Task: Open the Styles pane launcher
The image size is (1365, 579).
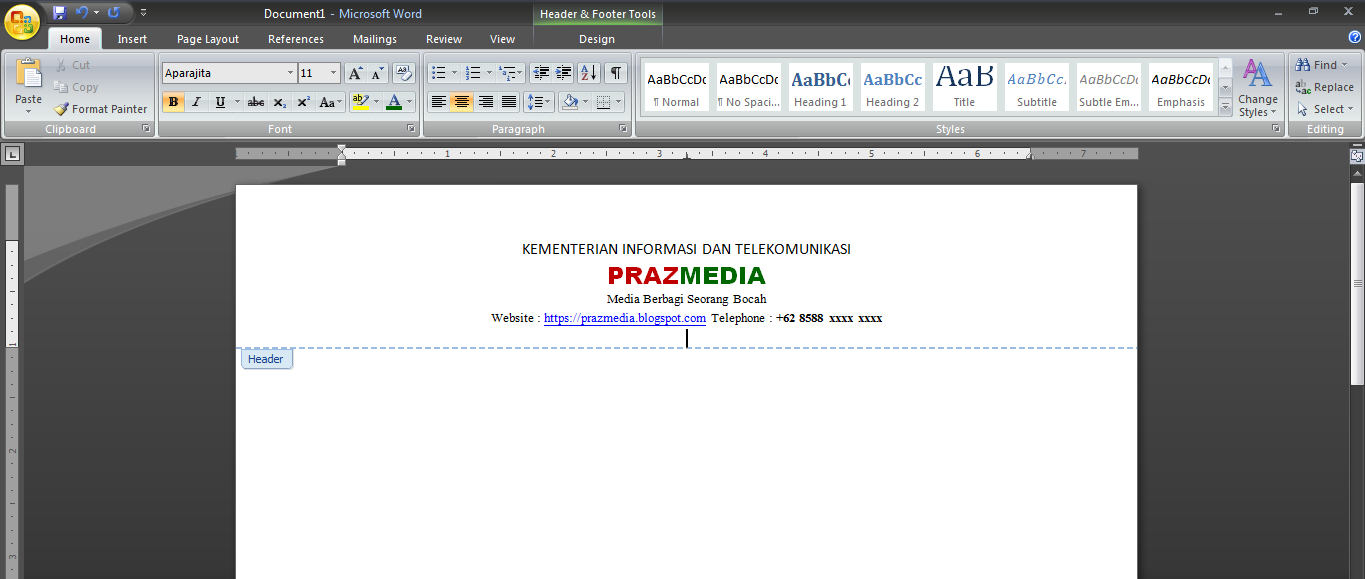Action: pyautogui.click(x=1276, y=129)
